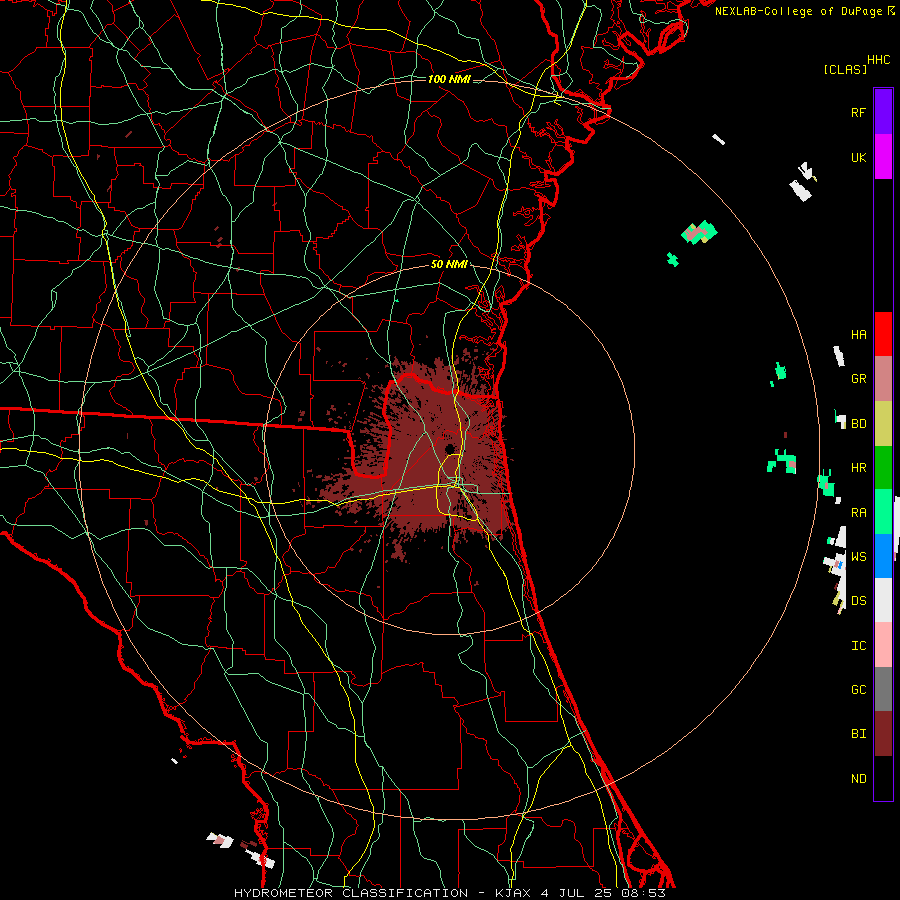Choose the DS white legend swatch

883,600
